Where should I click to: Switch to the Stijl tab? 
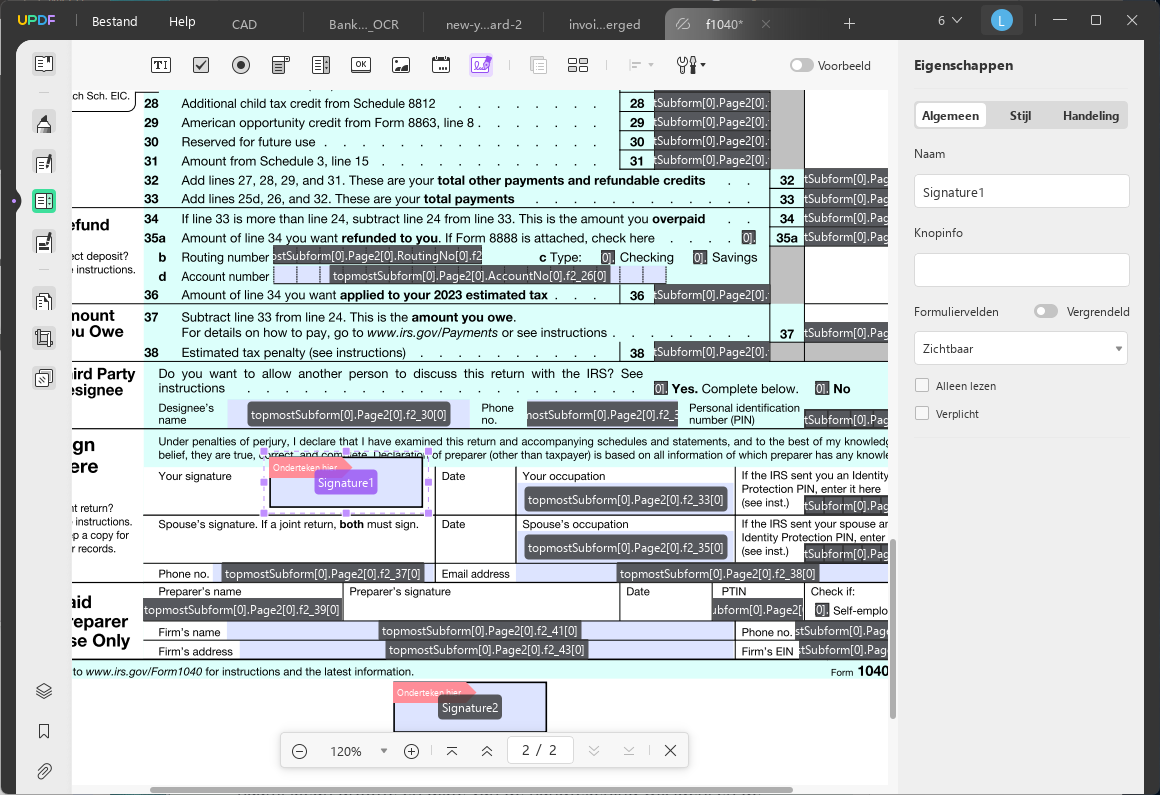[1020, 115]
